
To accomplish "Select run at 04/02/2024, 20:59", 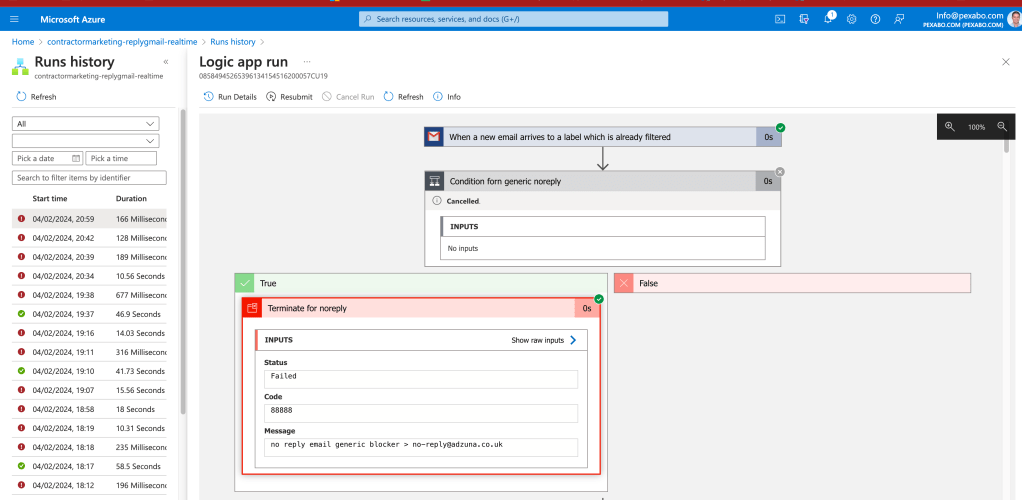I will (x=89, y=219).
